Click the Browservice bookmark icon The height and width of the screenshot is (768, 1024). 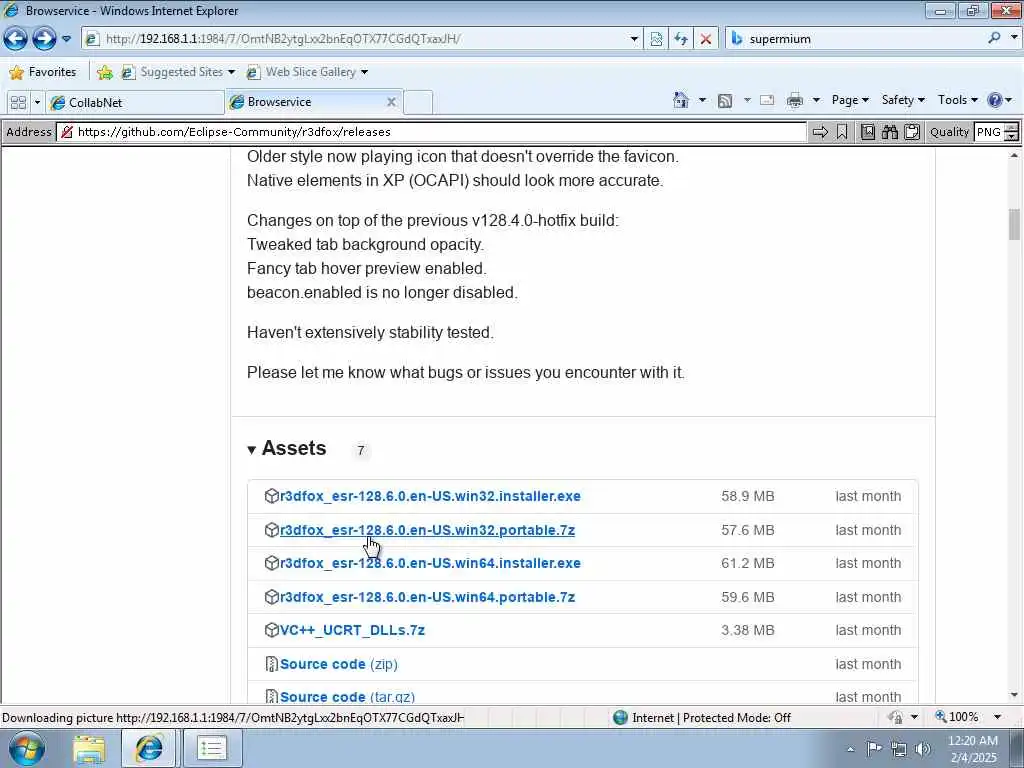842,133
